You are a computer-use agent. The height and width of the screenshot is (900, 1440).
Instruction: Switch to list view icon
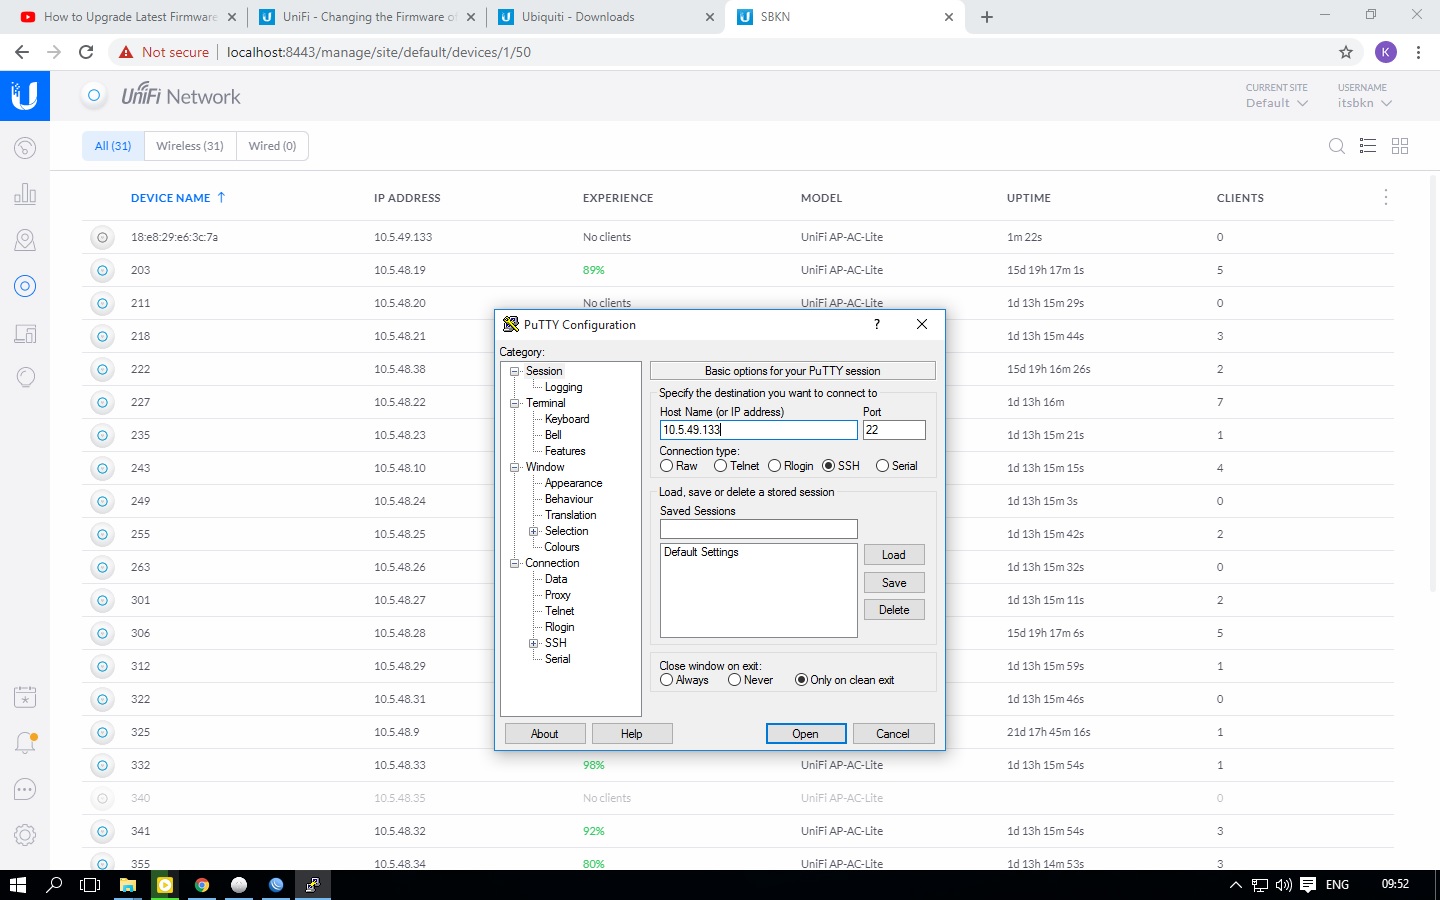[1368, 146]
